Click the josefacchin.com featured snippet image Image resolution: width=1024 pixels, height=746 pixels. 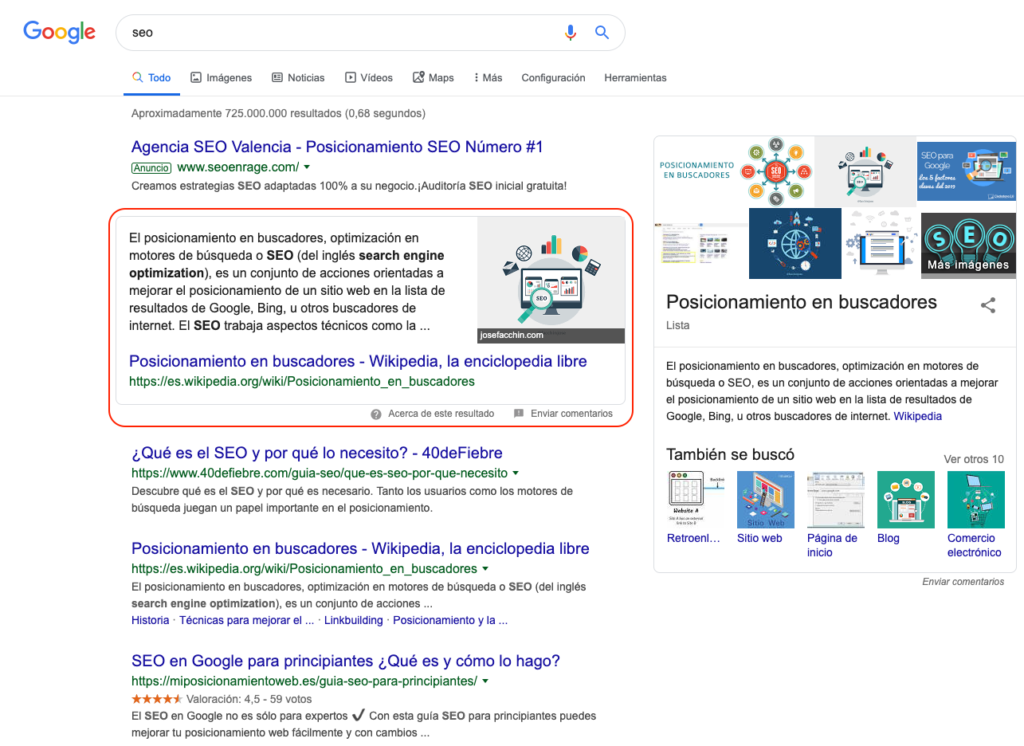551,280
